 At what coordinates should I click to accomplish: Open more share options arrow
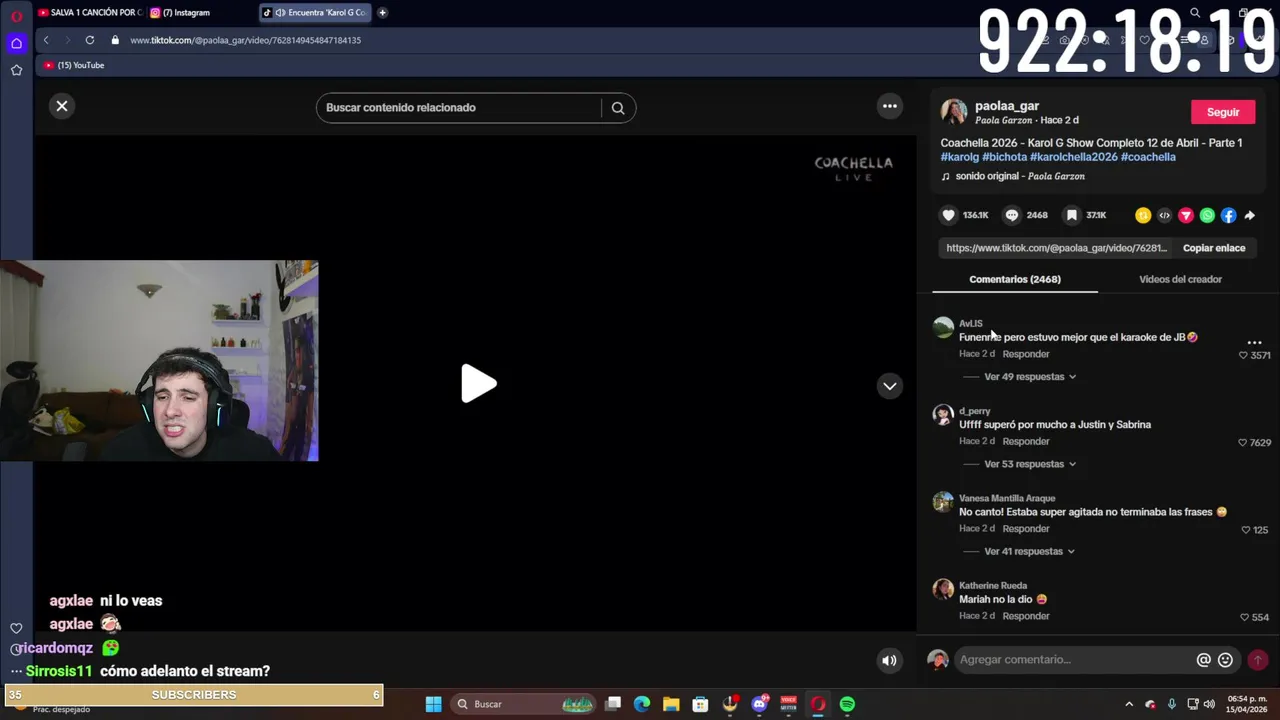click(1250, 215)
